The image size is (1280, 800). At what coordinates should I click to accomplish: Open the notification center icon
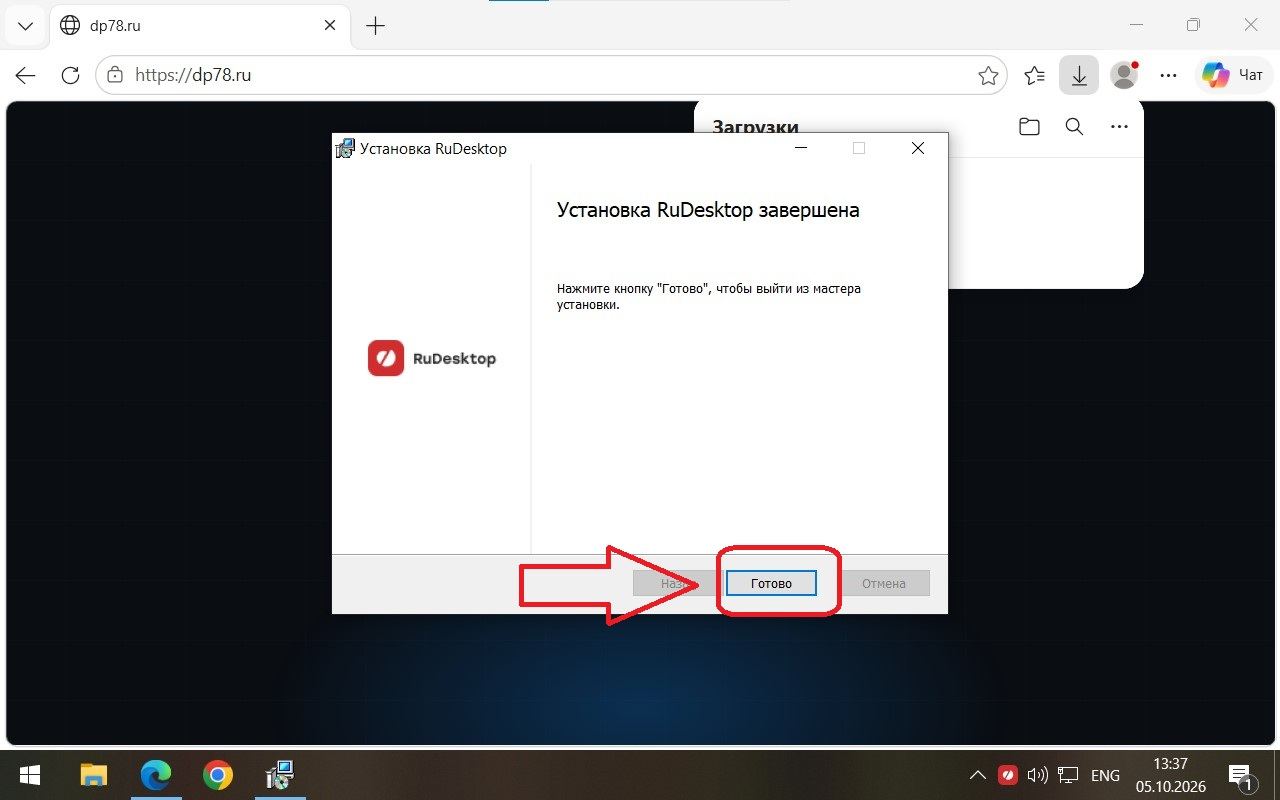click(x=1242, y=776)
